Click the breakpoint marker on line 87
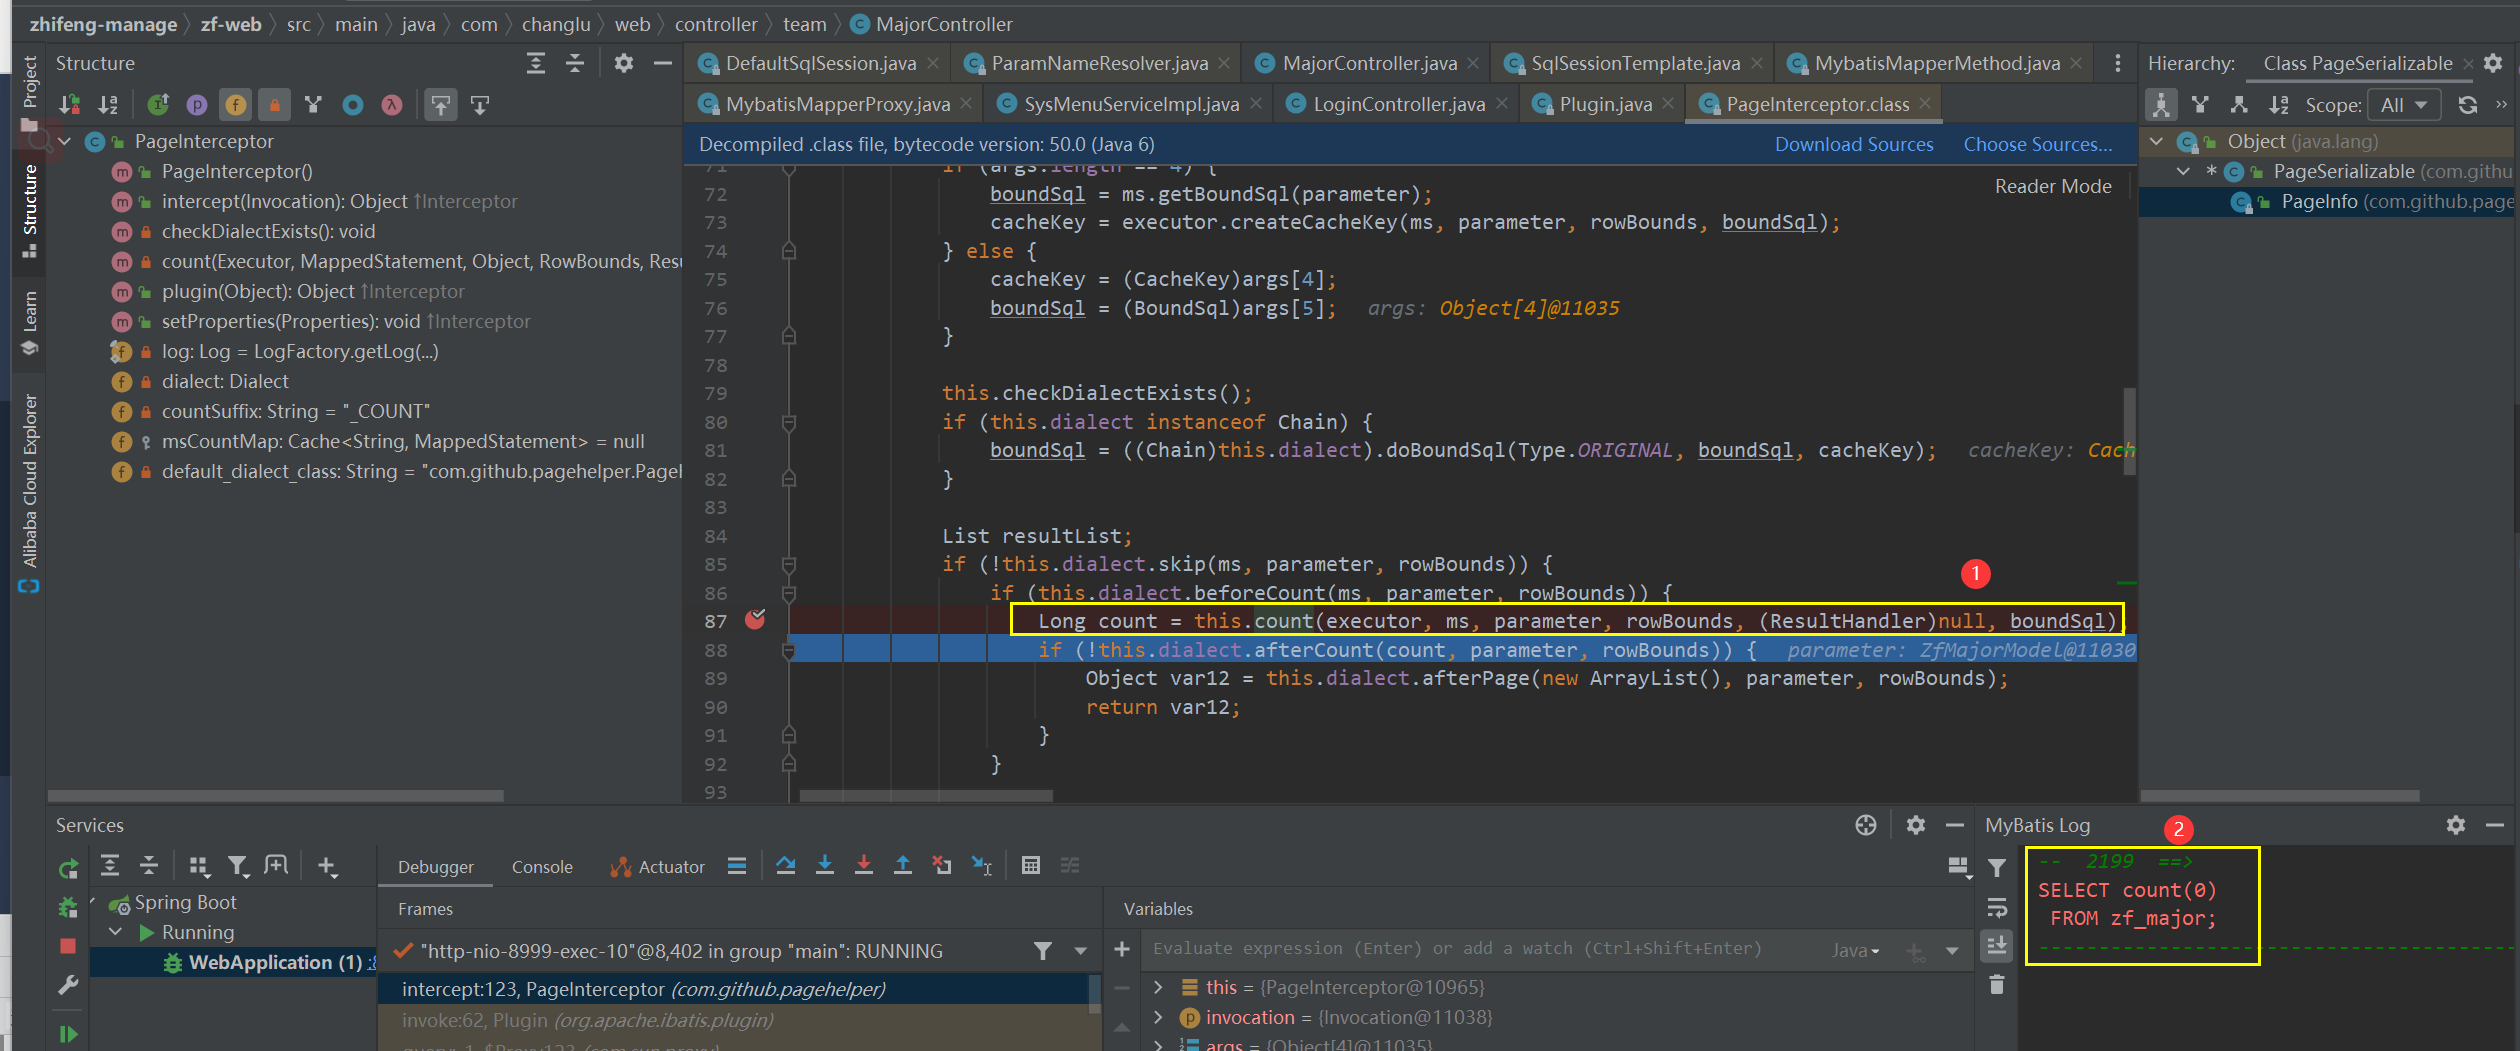 755,620
